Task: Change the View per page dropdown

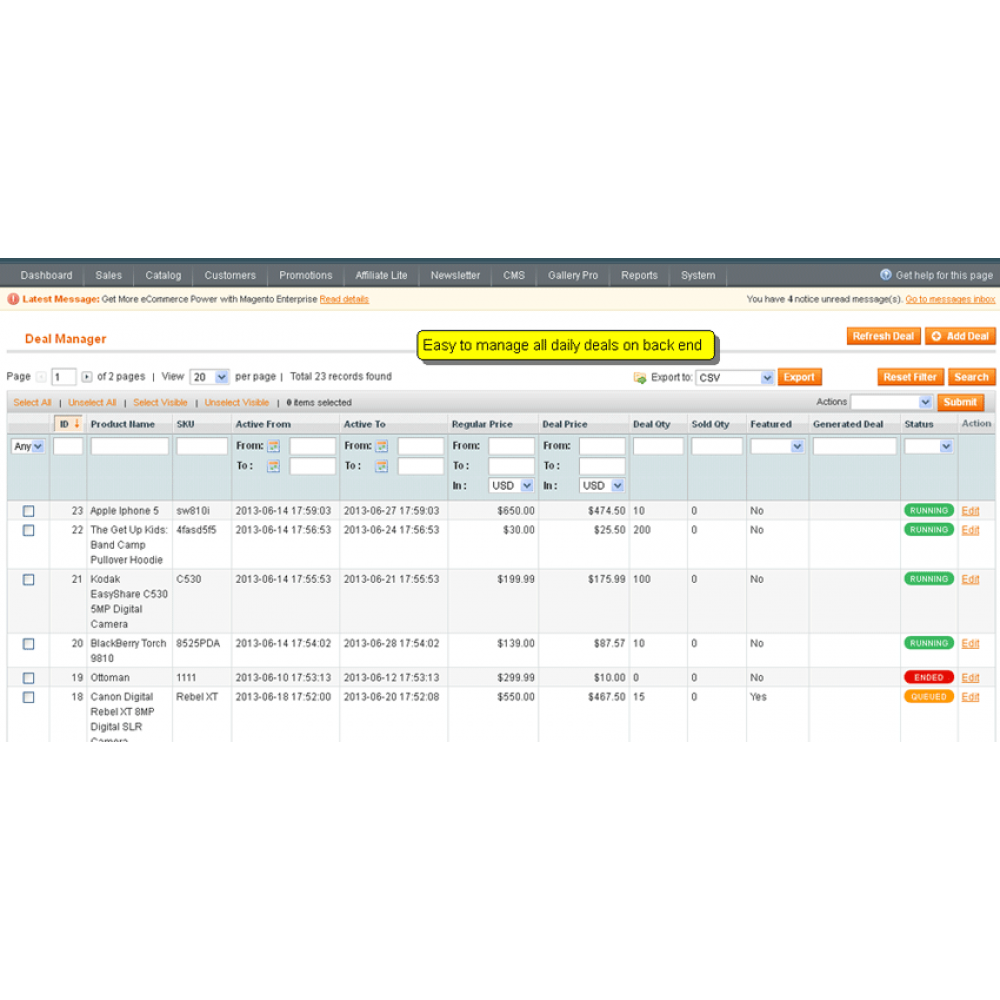Action: [209, 377]
